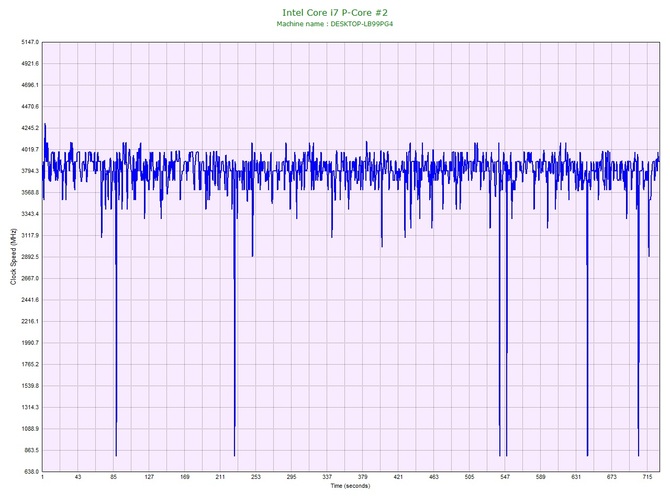670x503 pixels.
Task: Click the 638.0 y-axis value
Action: (32, 472)
